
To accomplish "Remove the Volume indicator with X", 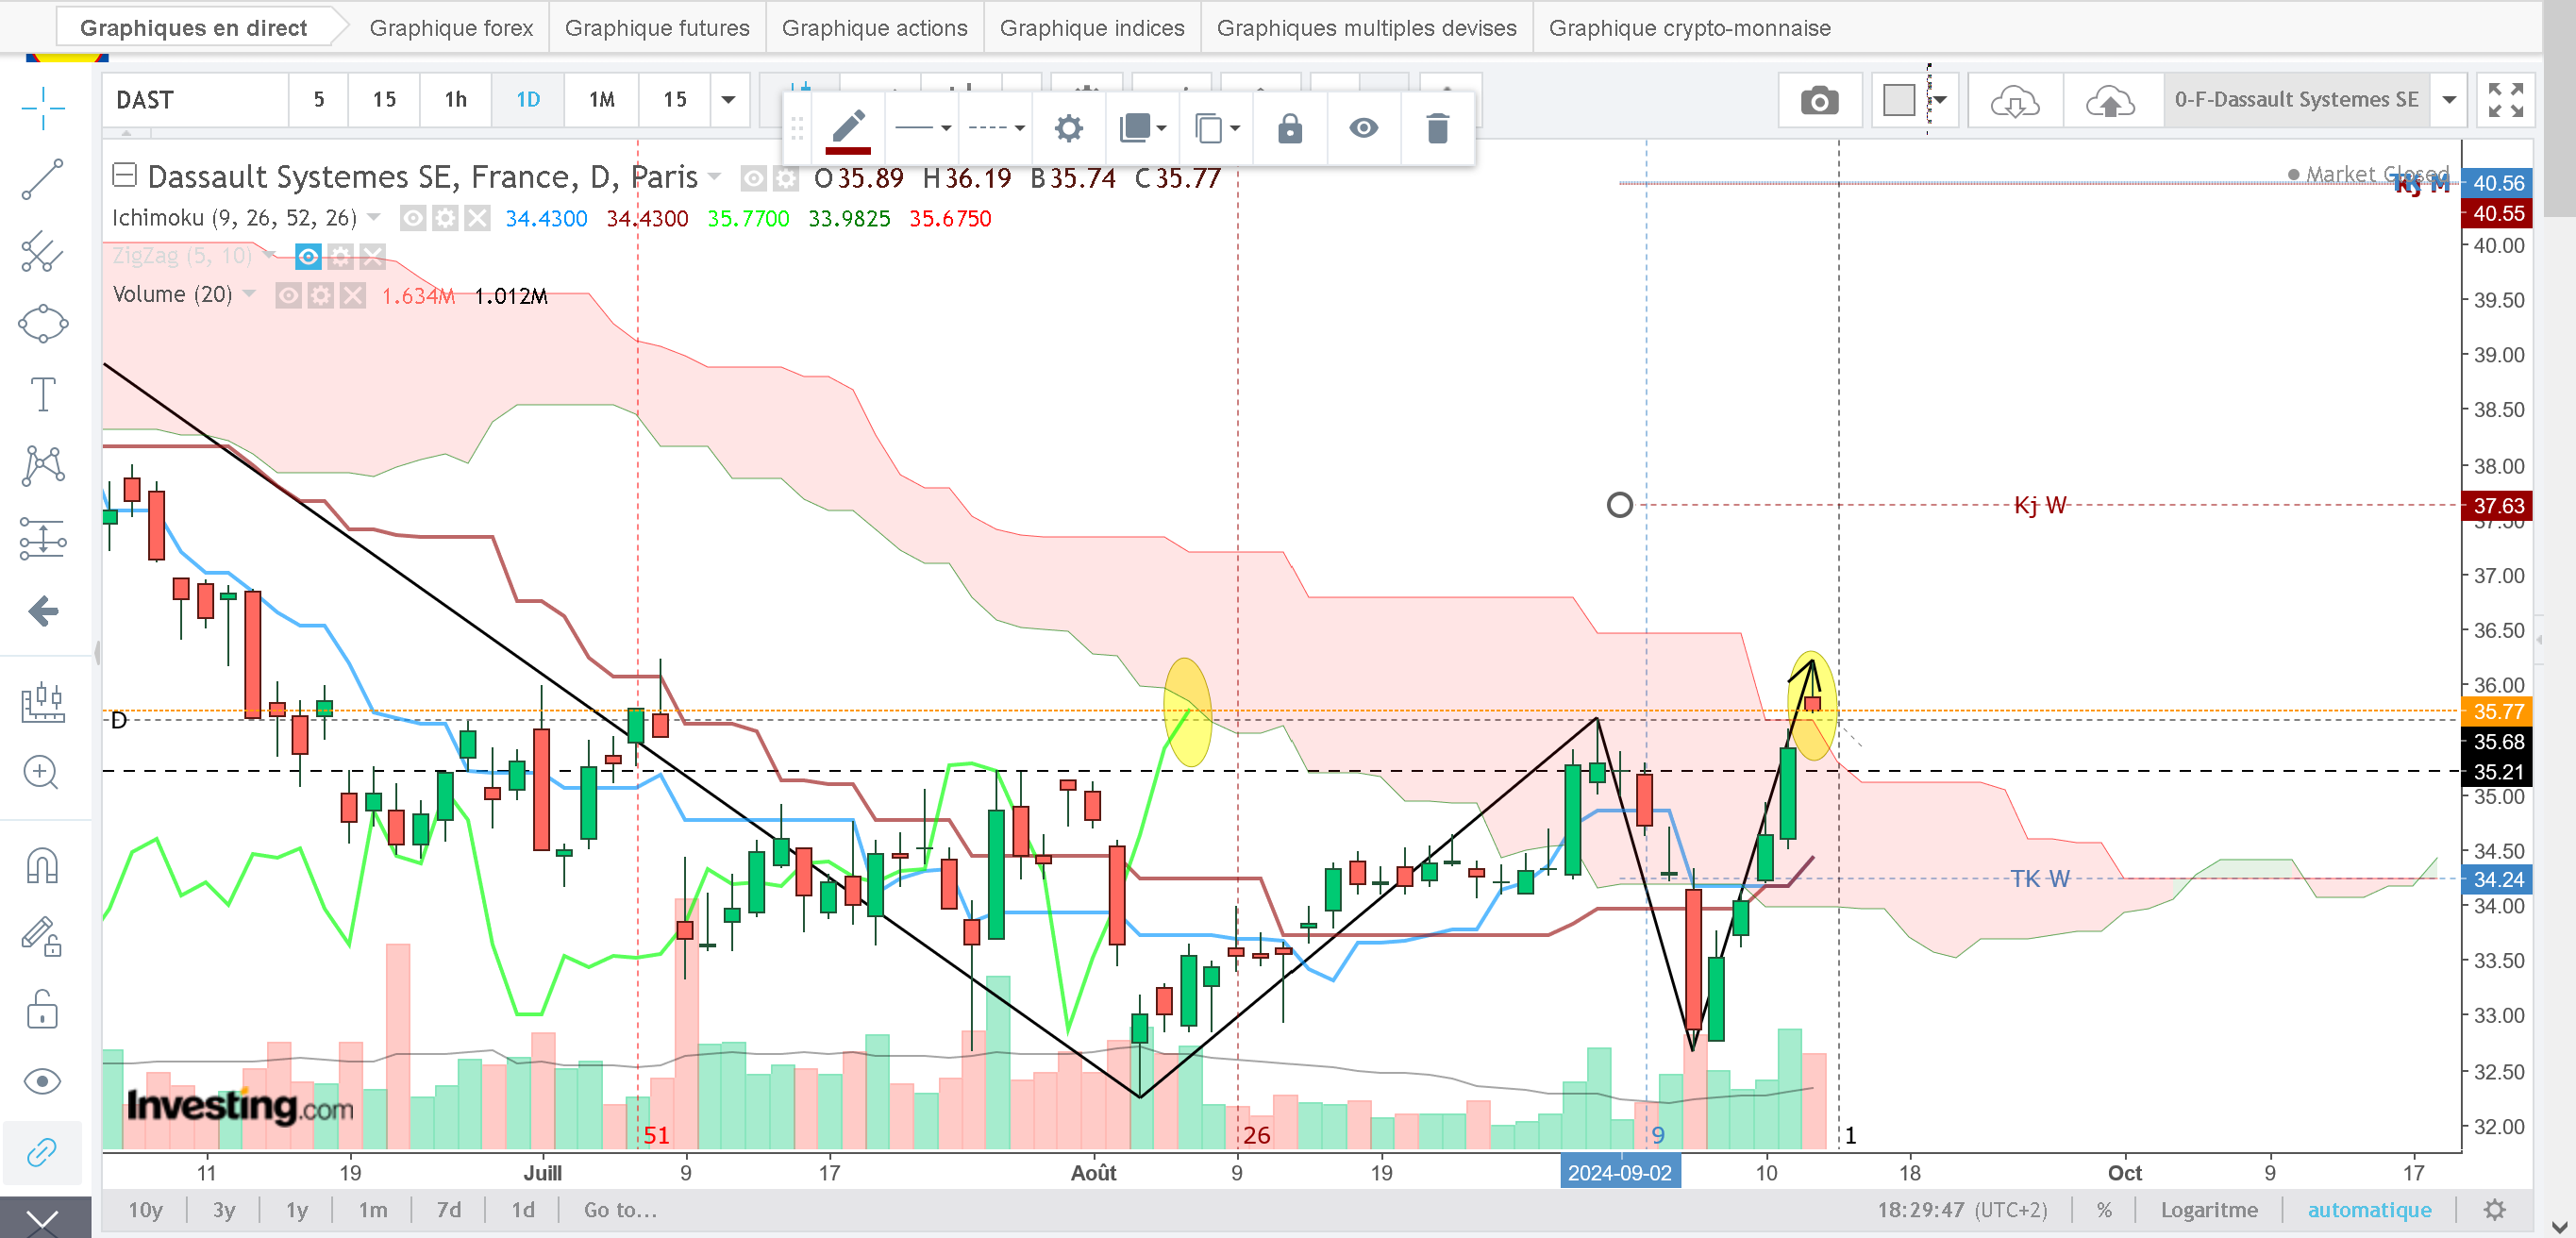I will [x=352, y=295].
